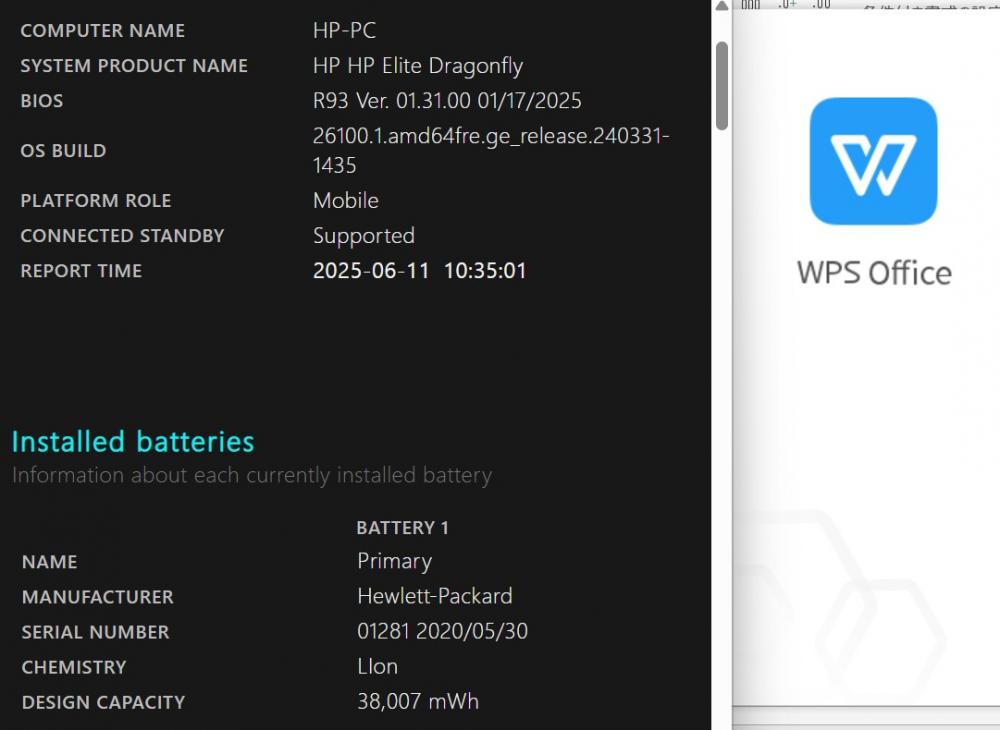Click the "BATTERY 1" column header

click(402, 528)
